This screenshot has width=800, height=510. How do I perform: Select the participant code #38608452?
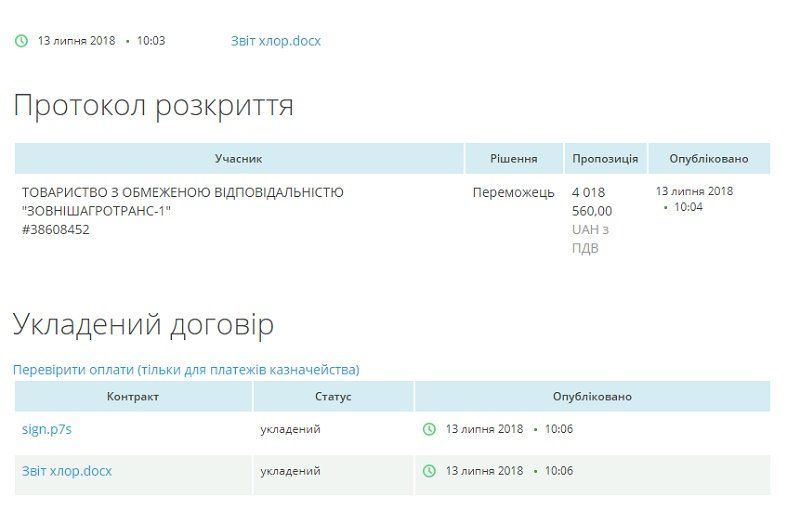(x=56, y=229)
